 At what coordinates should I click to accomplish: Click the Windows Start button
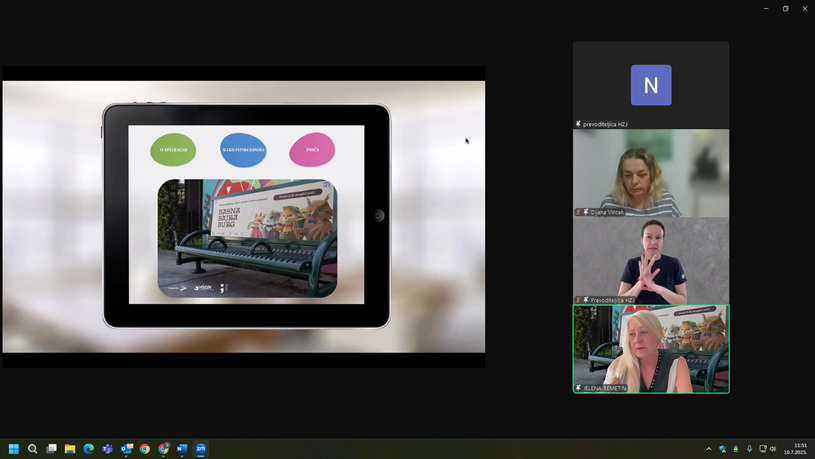[14, 449]
